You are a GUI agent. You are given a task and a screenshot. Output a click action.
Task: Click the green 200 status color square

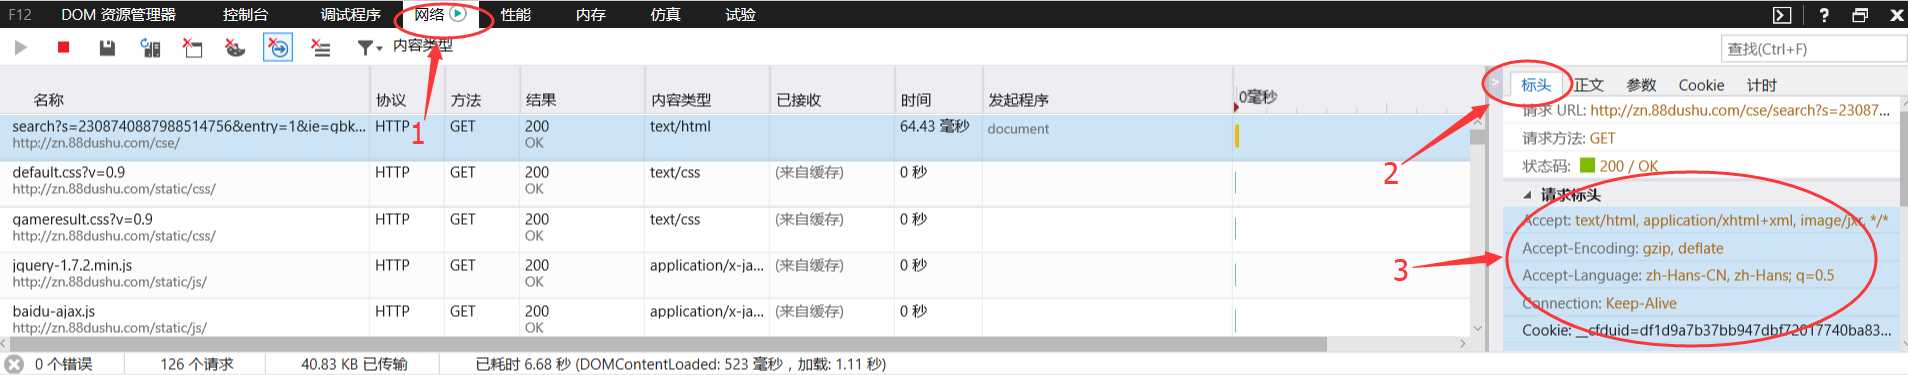(x=1586, y=165)
